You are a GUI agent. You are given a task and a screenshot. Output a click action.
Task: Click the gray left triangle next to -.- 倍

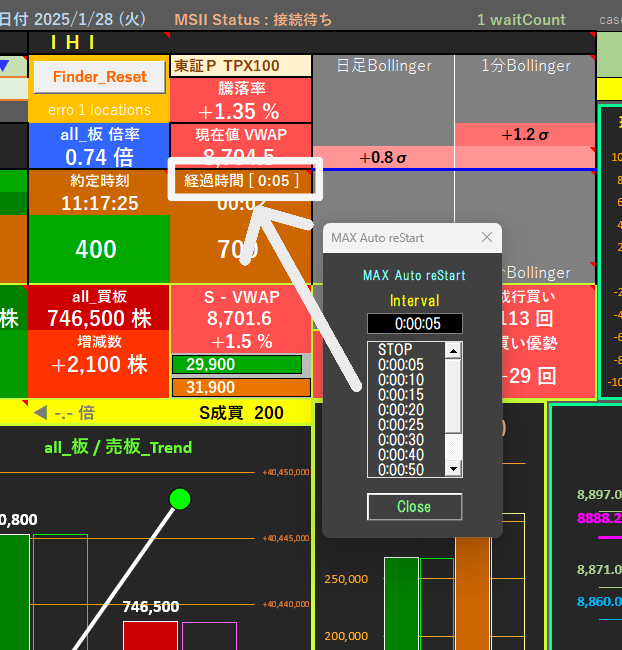click(x=40, y=412)
